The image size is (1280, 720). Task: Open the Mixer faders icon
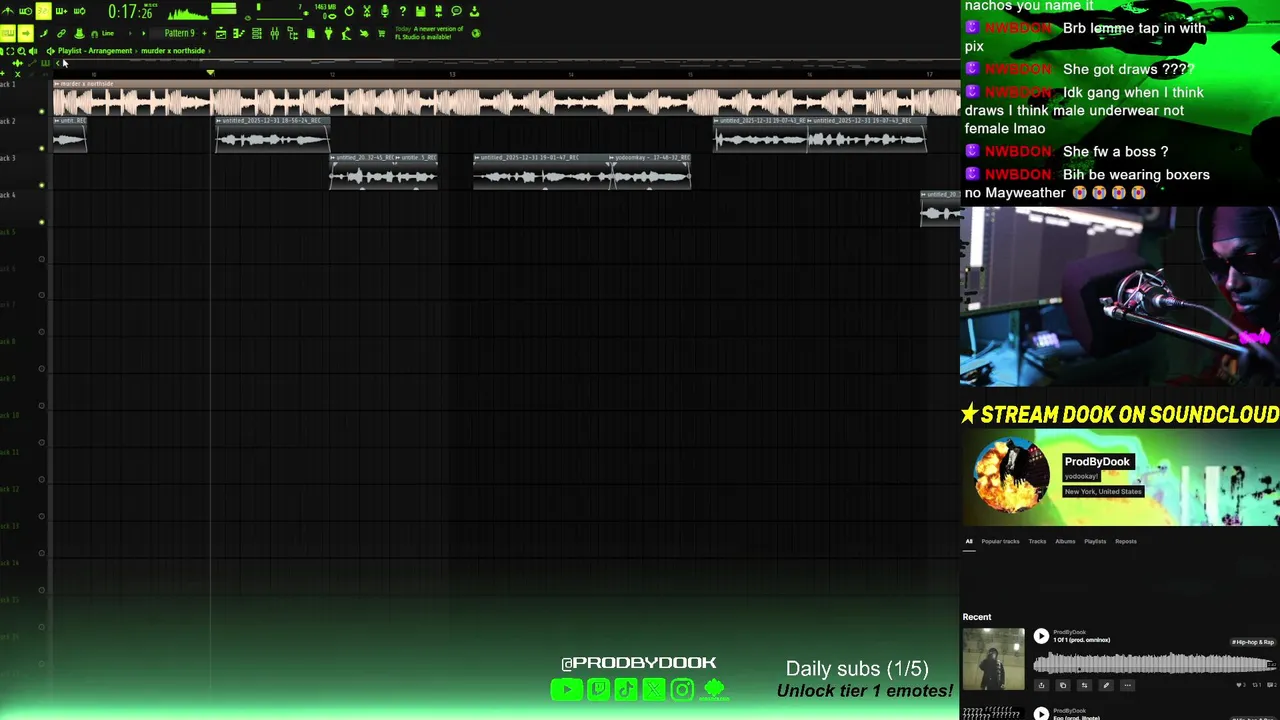(274, 34)
